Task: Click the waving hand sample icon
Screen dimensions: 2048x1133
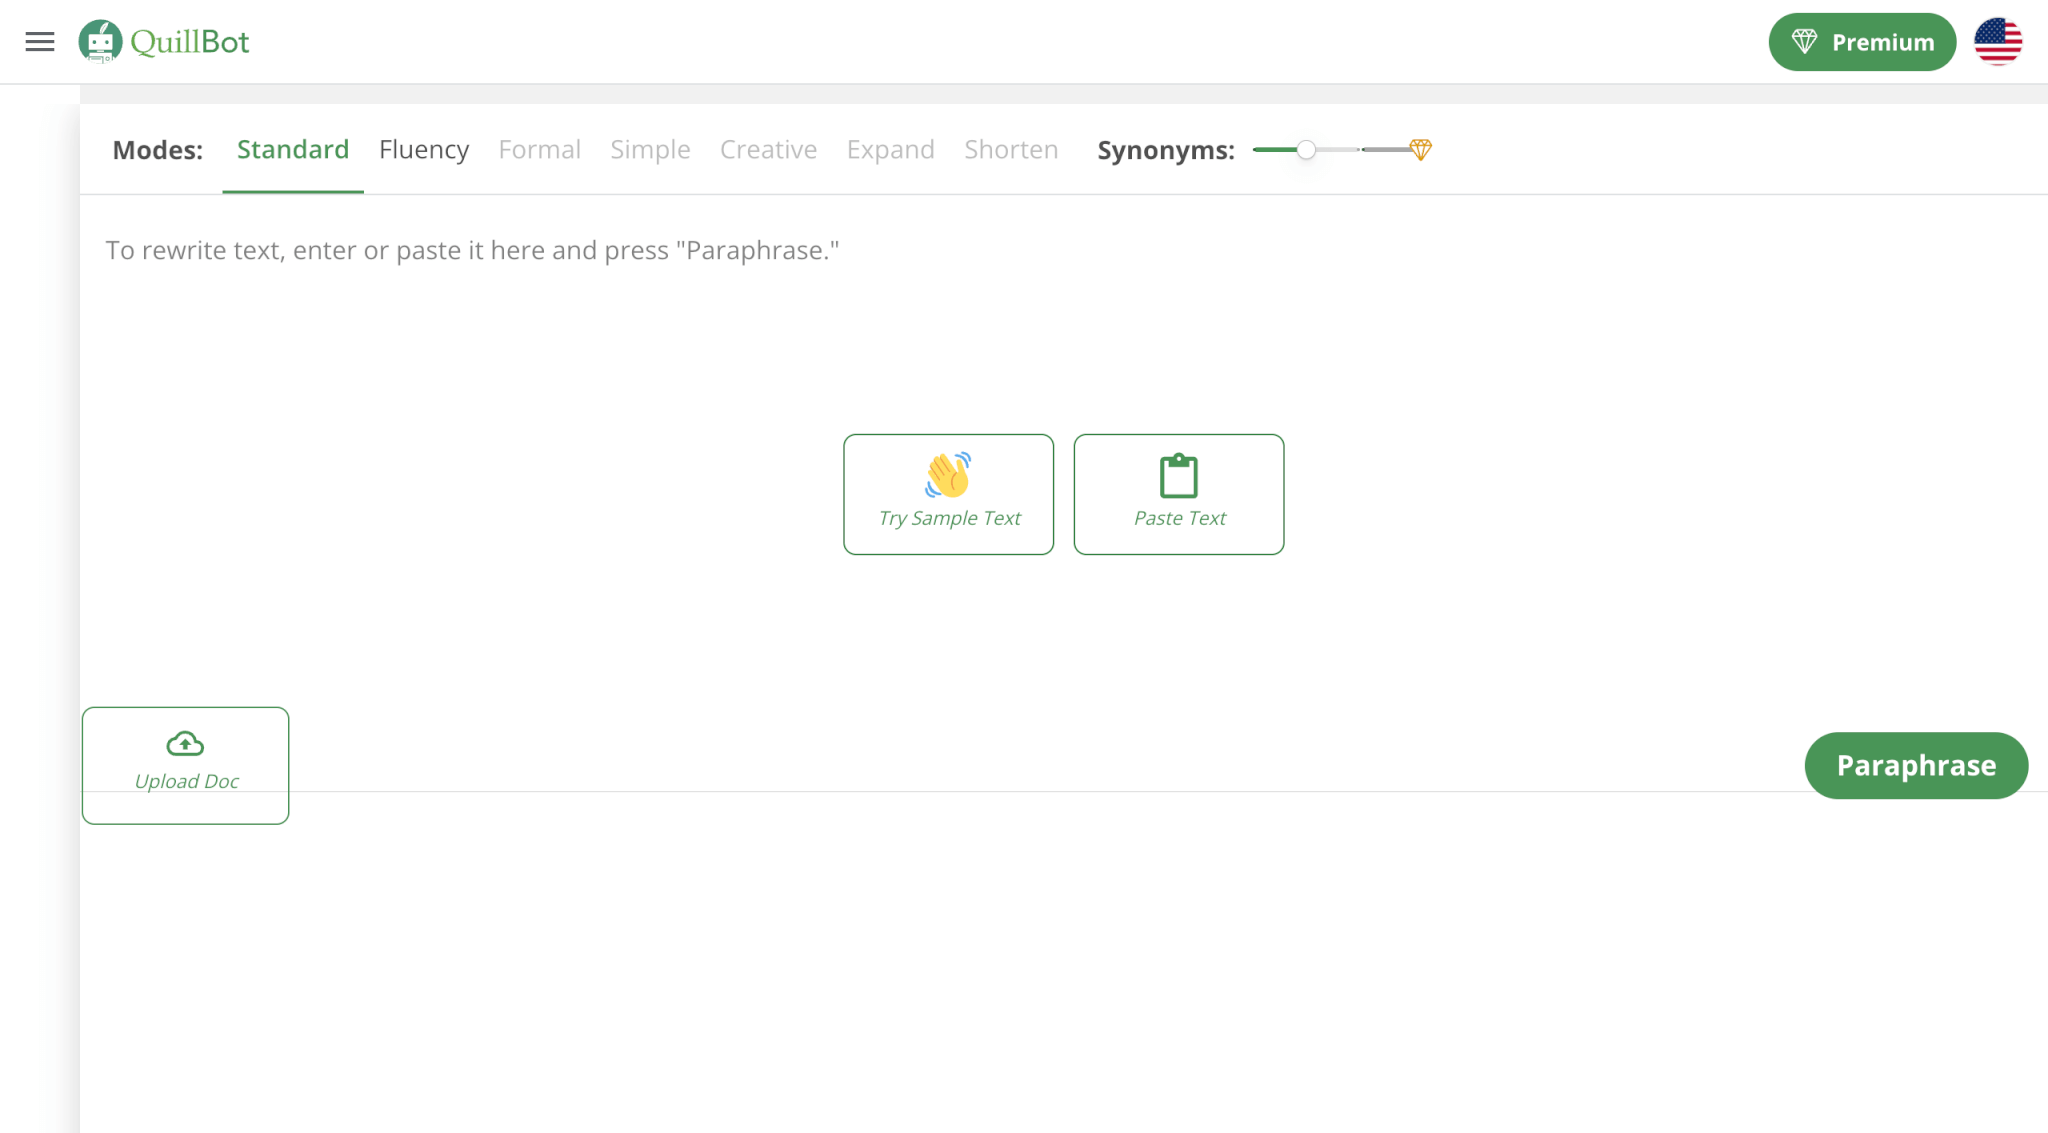Action: [x=948, y=475]
